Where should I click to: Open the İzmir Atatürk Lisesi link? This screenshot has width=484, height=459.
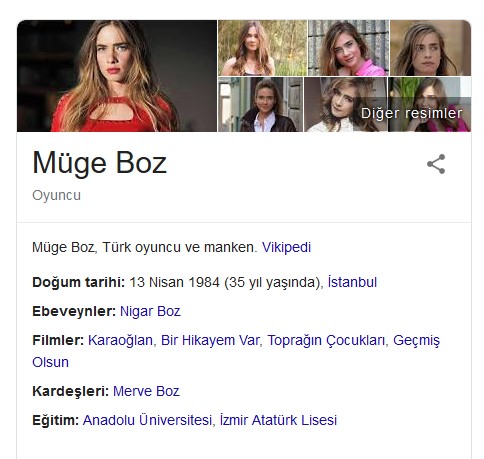tap(278, 420)
